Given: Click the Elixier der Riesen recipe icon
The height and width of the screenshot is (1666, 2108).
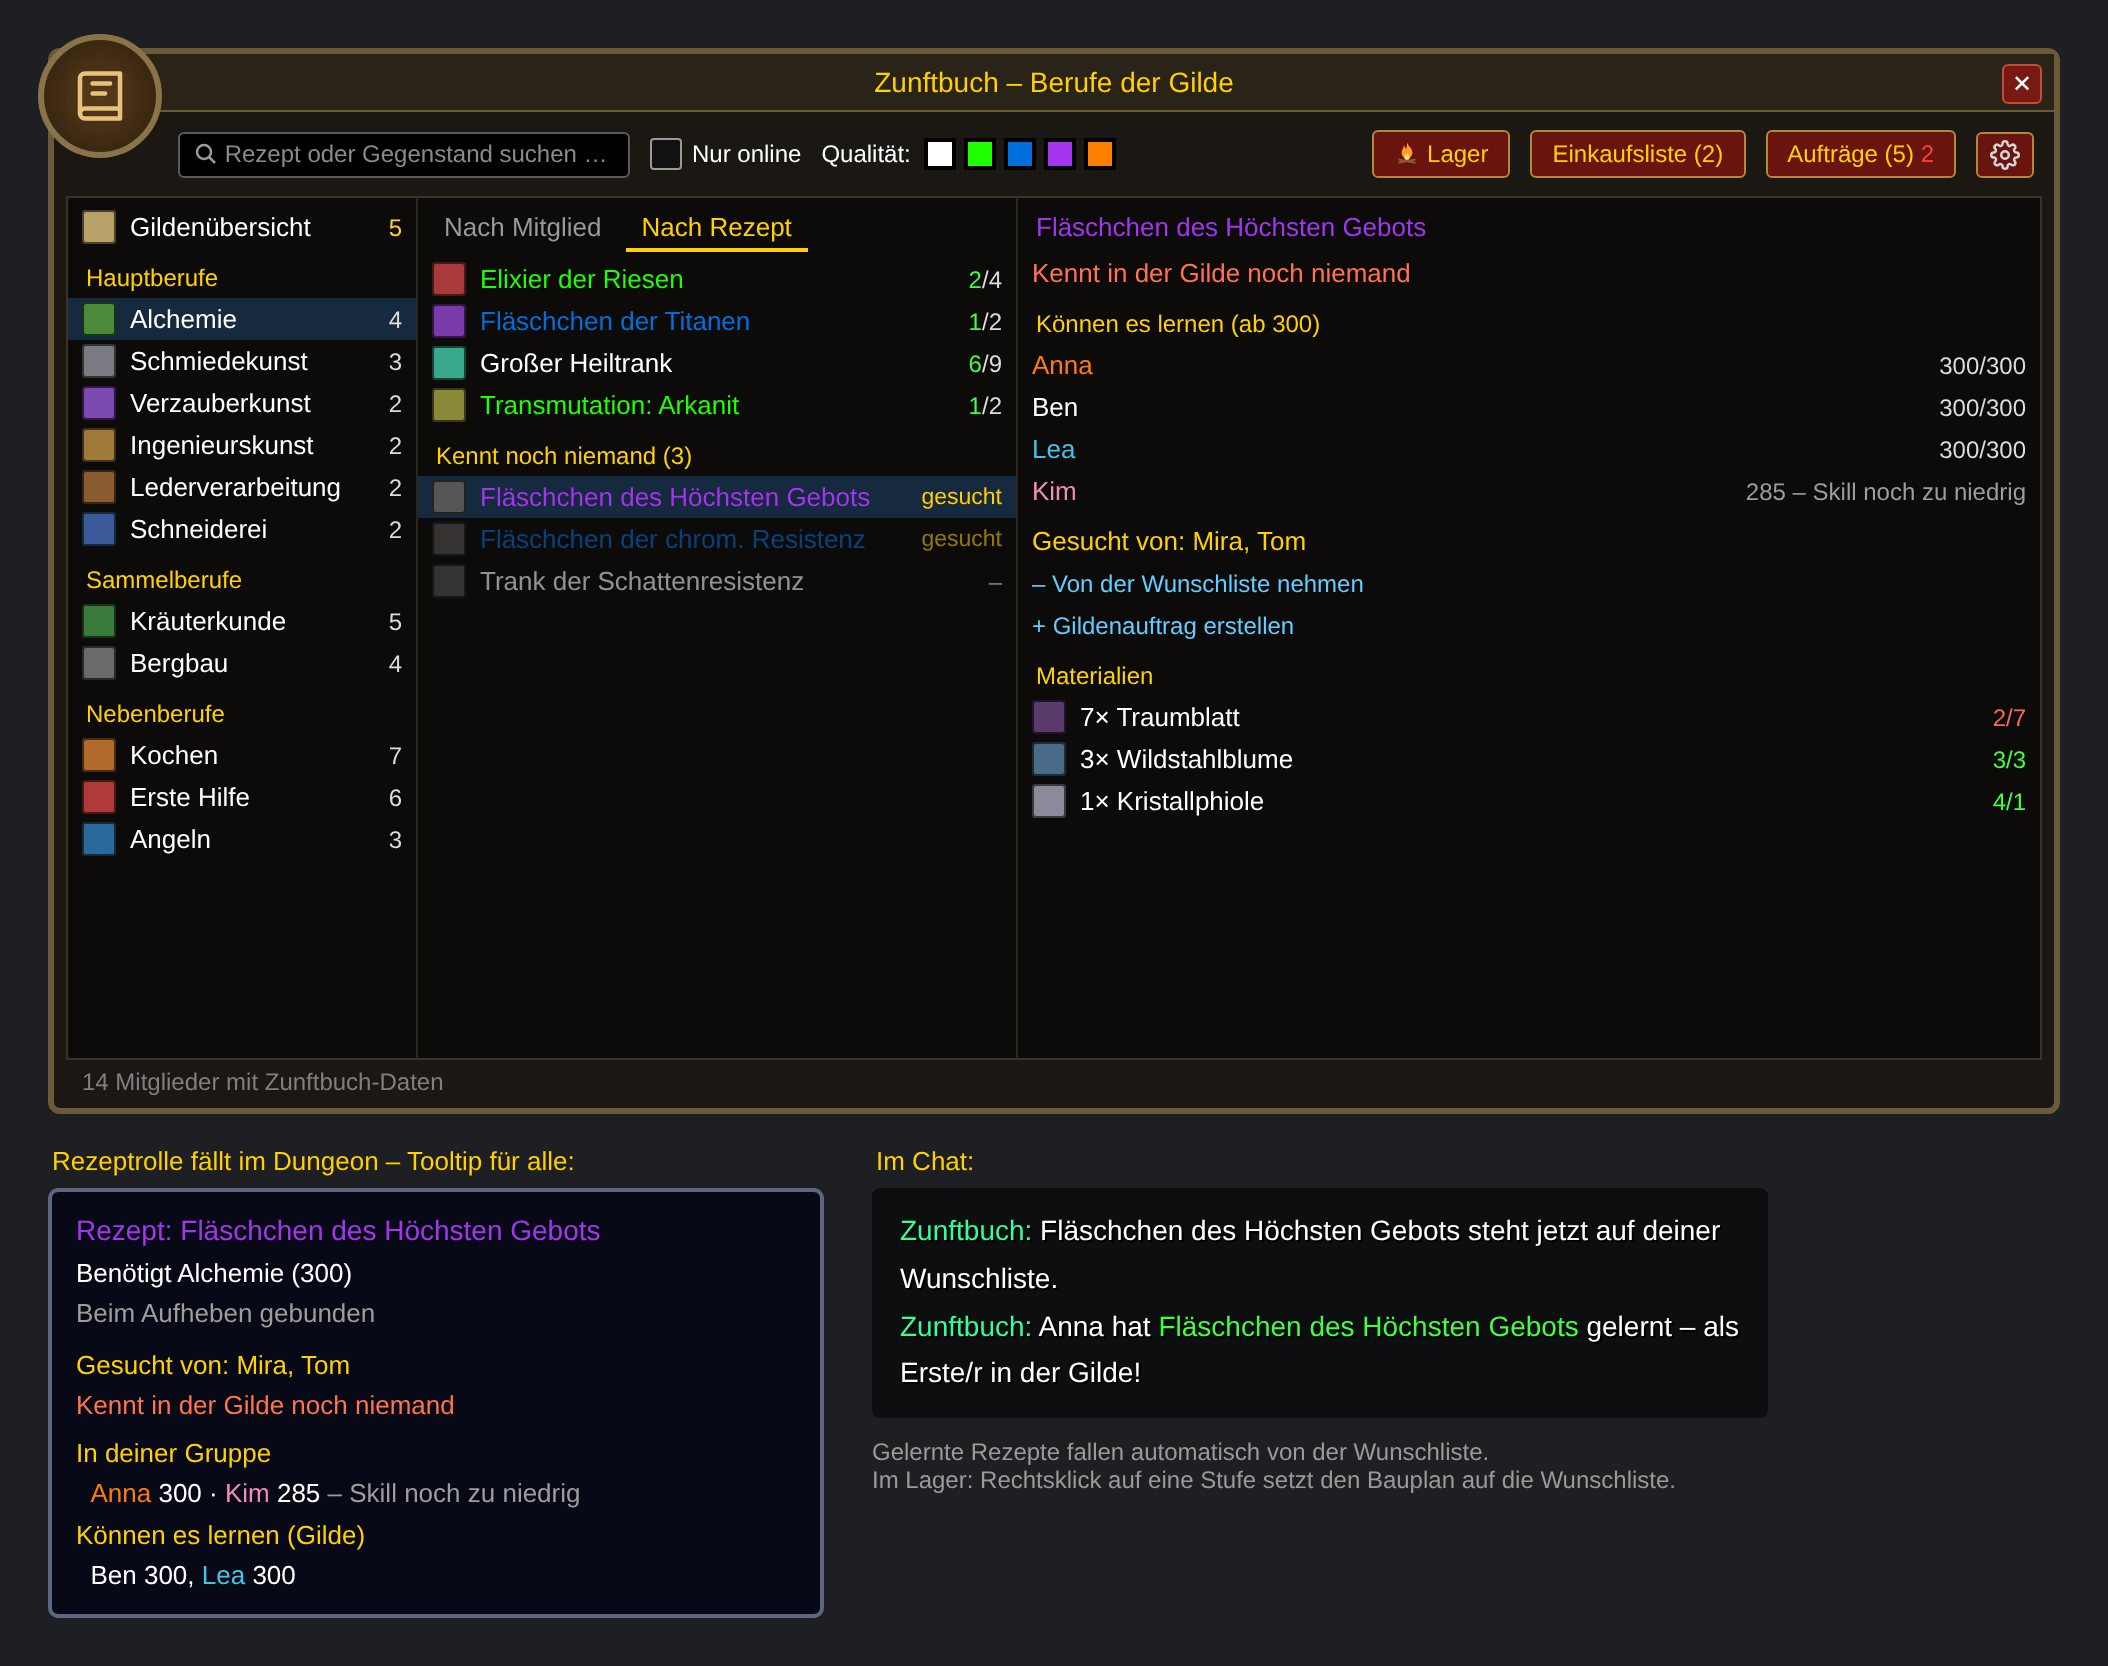Looking at the screenshot, I should pos(449,279).
